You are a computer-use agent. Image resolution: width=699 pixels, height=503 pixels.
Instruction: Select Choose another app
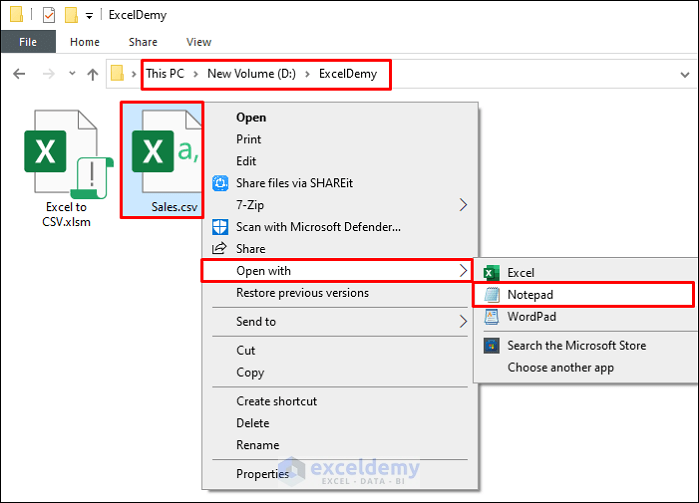560,367
